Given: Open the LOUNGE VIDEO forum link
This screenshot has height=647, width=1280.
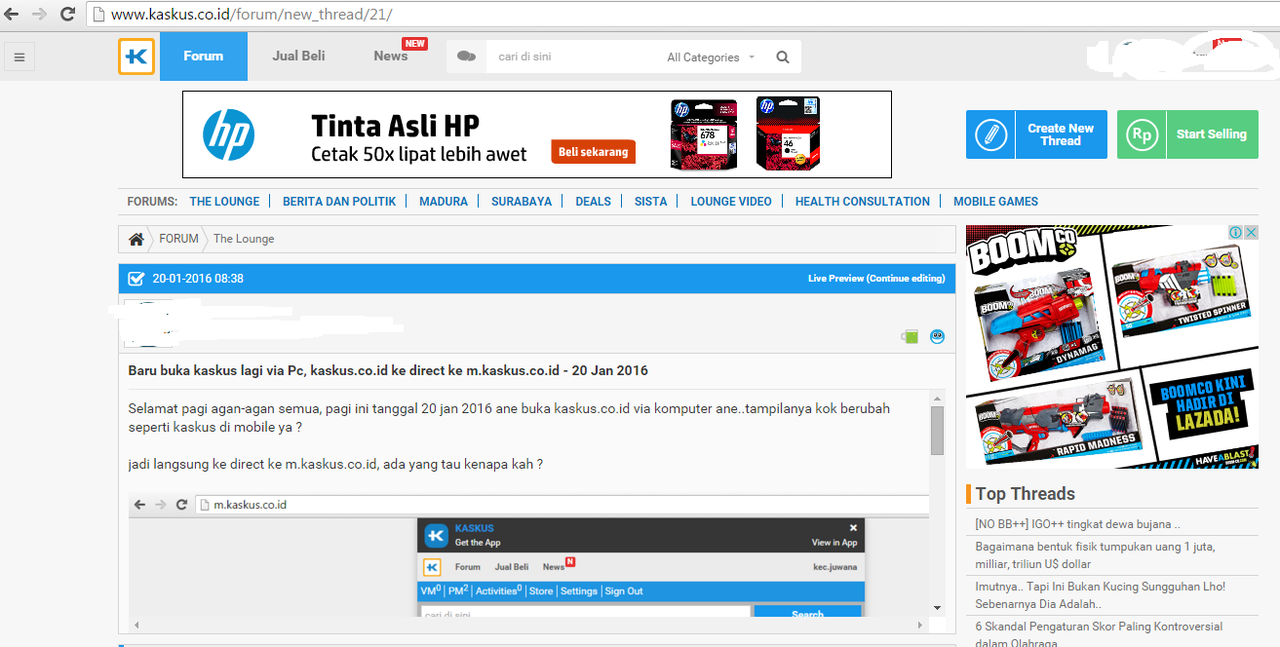Looking at the screenshot, I should click(731, 201).
